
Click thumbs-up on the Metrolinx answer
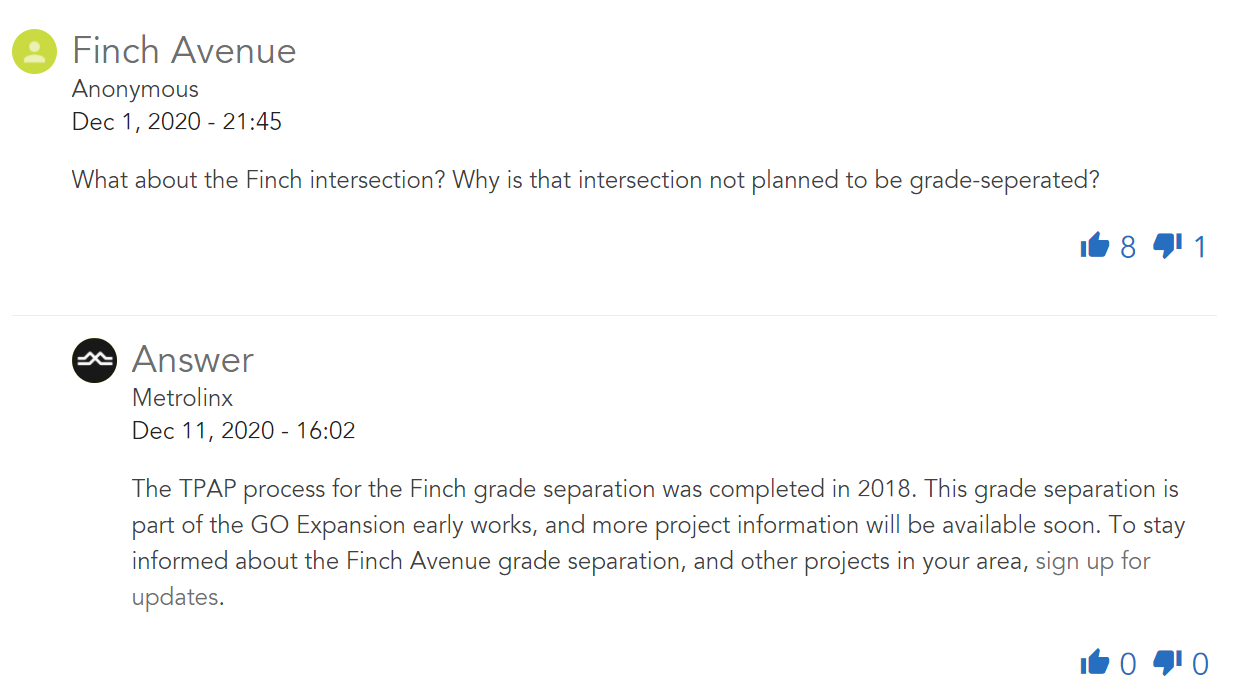(x=1095, y=662)
